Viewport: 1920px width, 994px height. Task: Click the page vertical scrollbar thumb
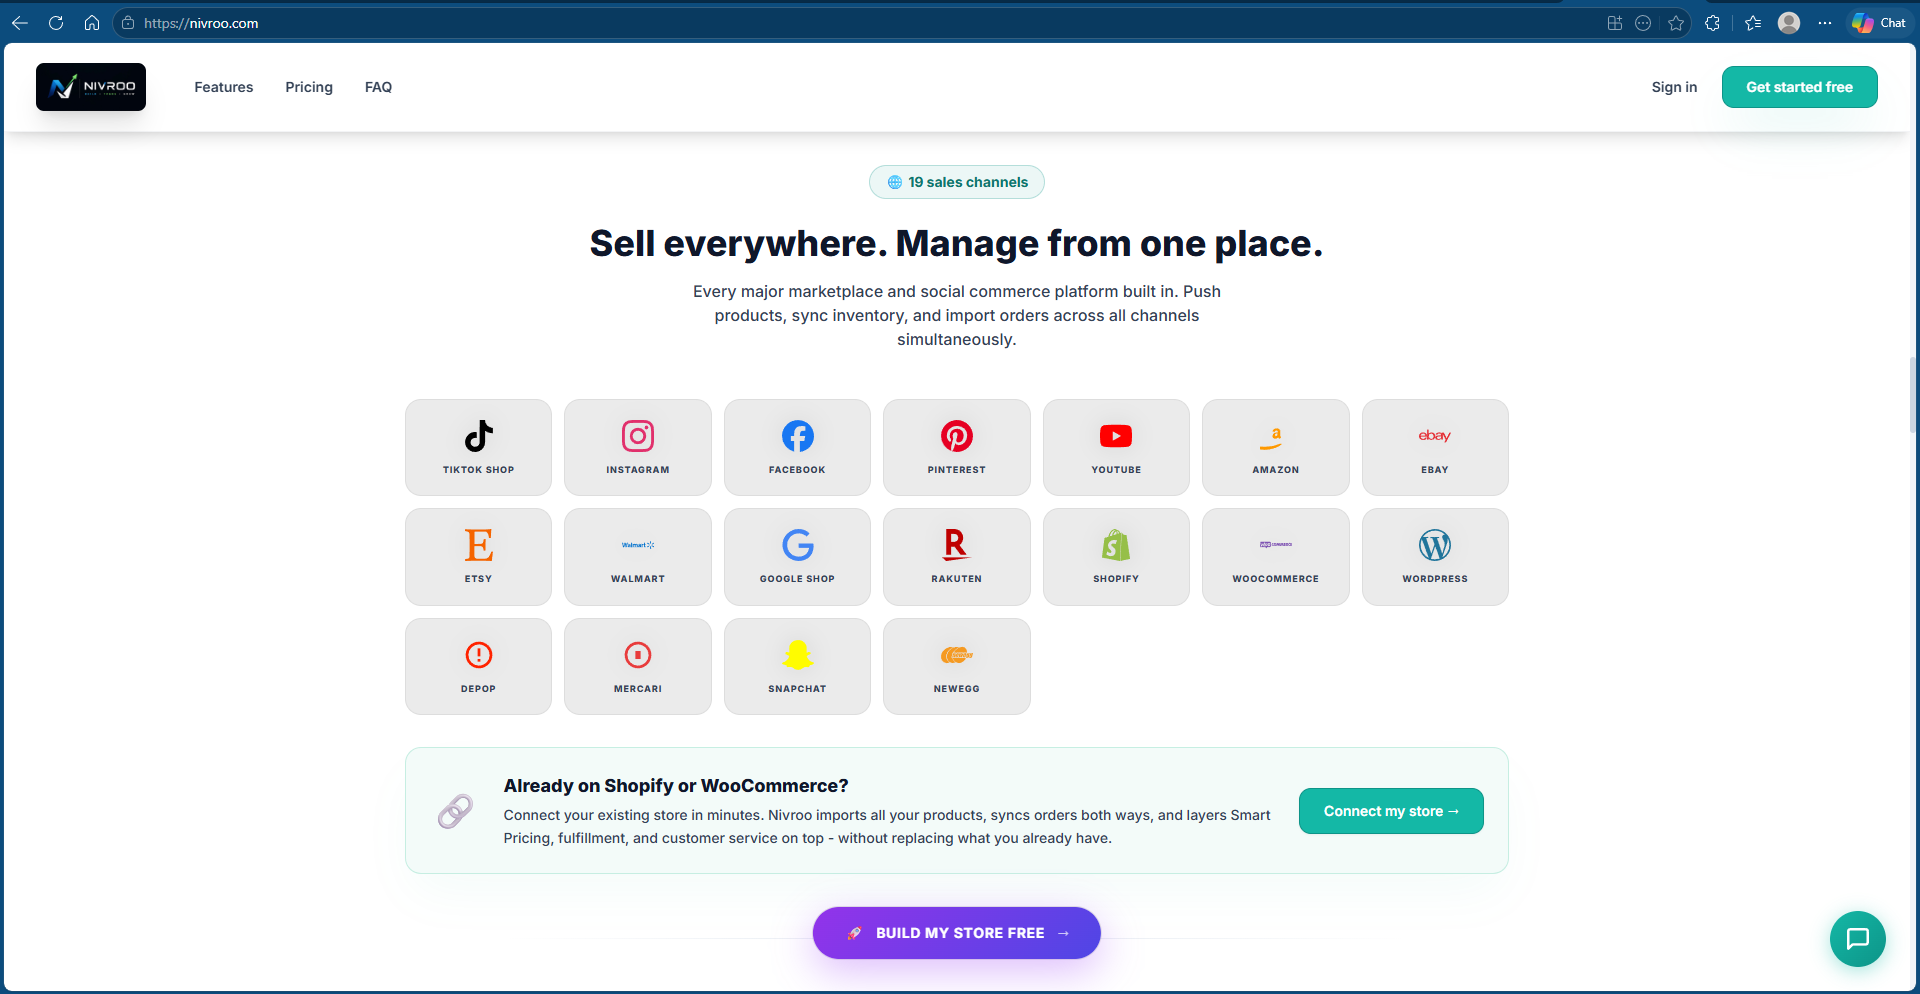pyautogui.click(x=1914, y=395)
